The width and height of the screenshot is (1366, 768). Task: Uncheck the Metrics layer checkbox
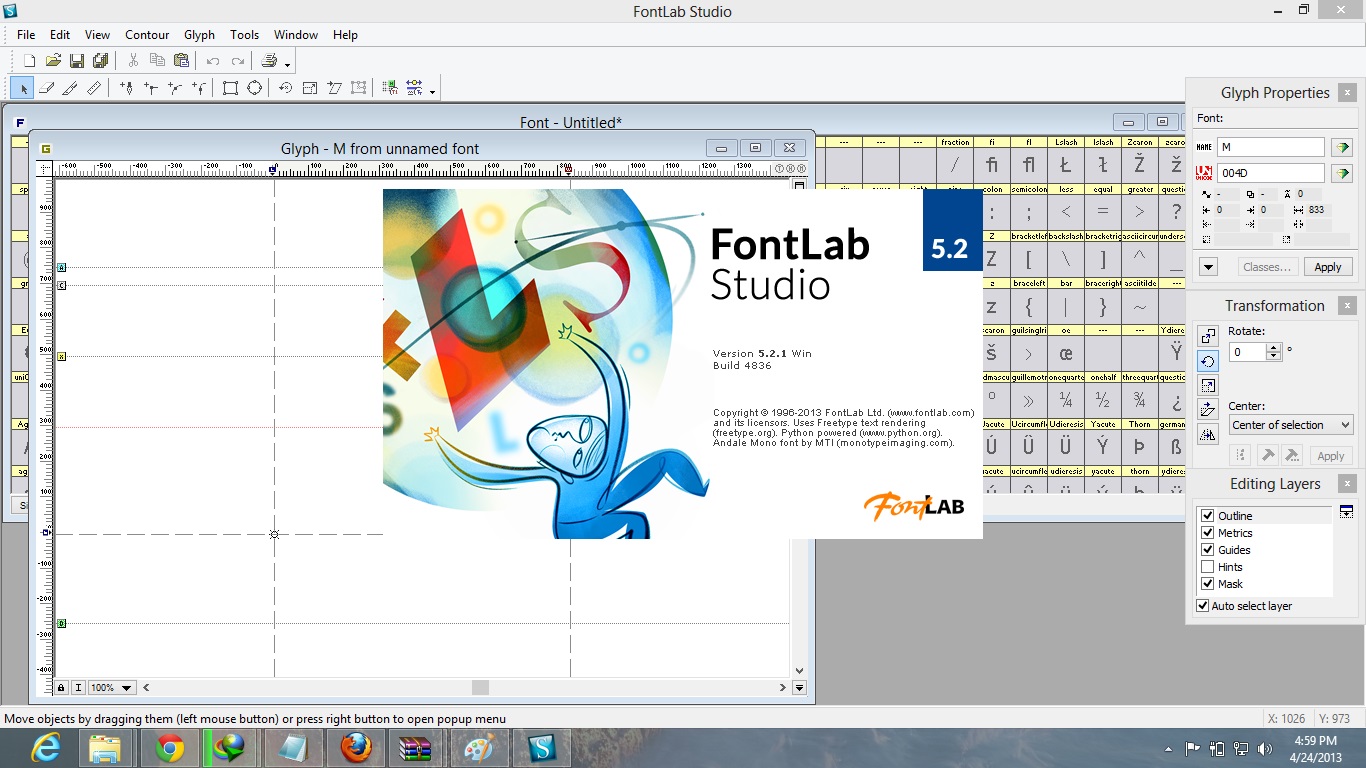(x=1207, y=533)
